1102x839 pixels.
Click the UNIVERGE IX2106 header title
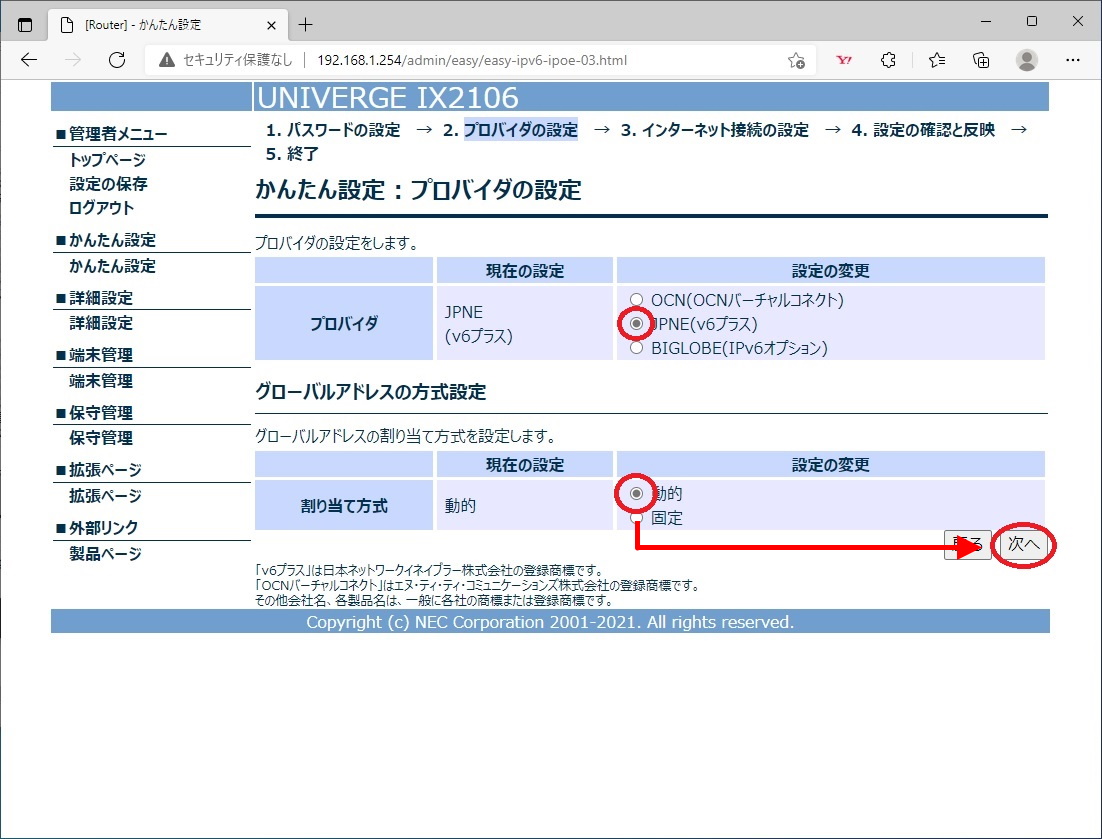tap(388, 97)
